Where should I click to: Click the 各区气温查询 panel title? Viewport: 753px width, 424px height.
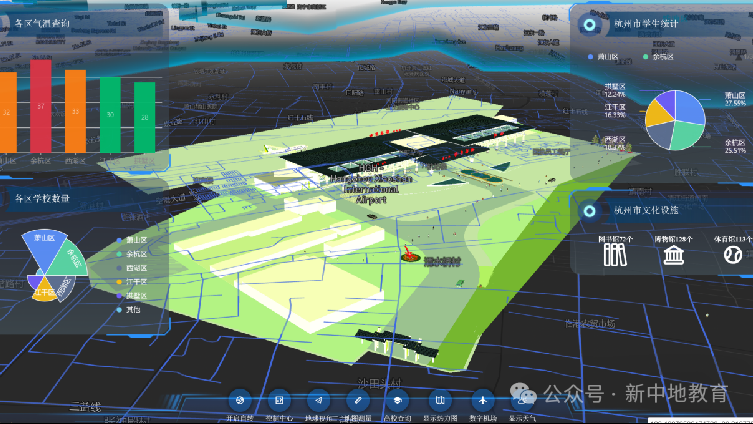tap(42, 23)
